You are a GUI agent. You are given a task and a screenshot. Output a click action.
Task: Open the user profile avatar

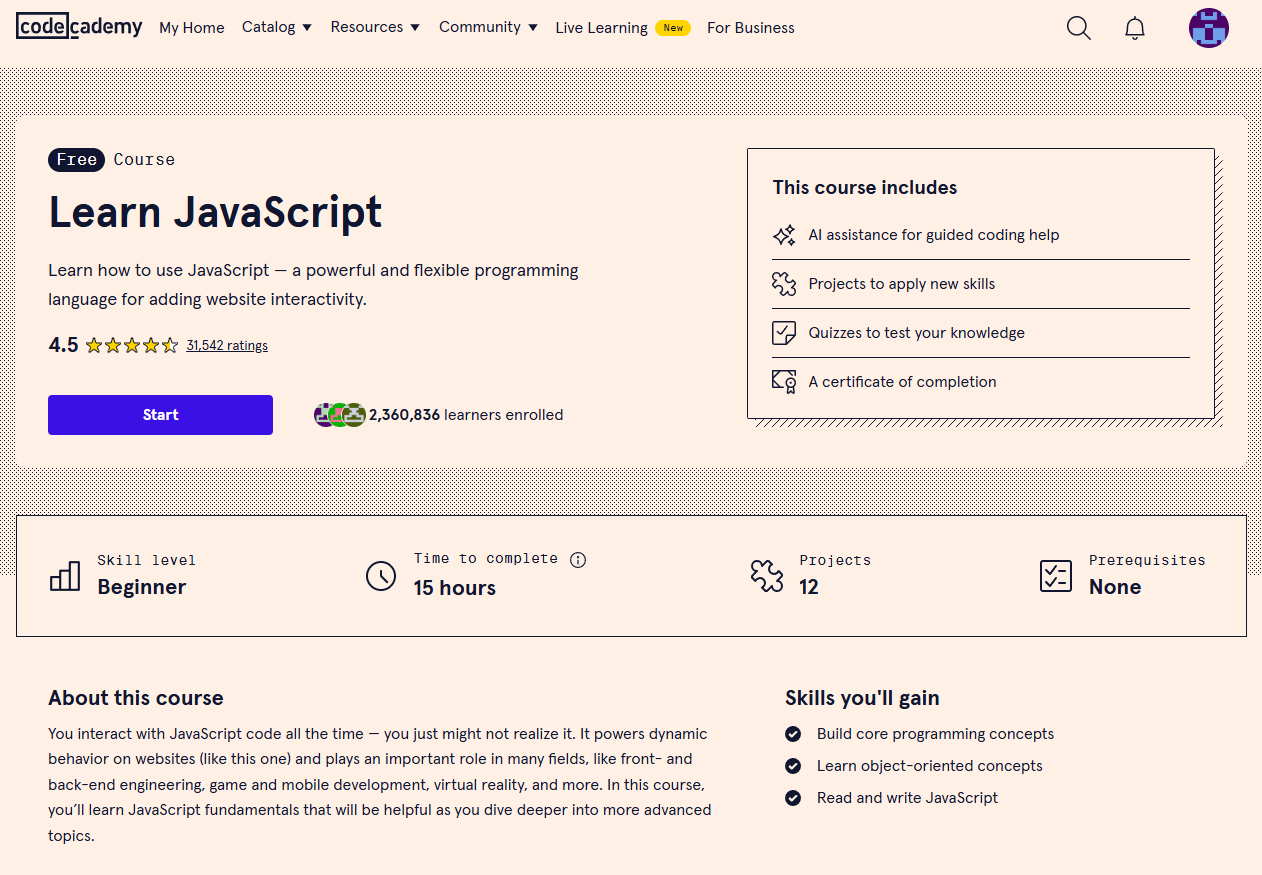[x=1209, y=28]
